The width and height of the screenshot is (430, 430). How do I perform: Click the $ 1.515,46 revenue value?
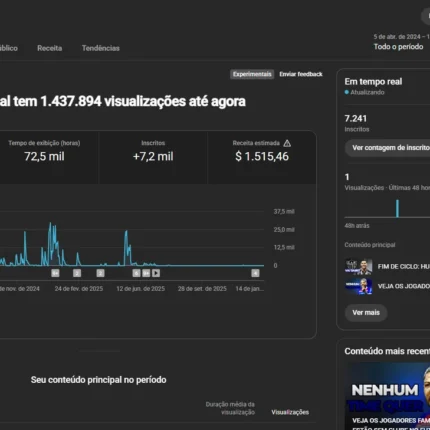click(x=262, y=156)
